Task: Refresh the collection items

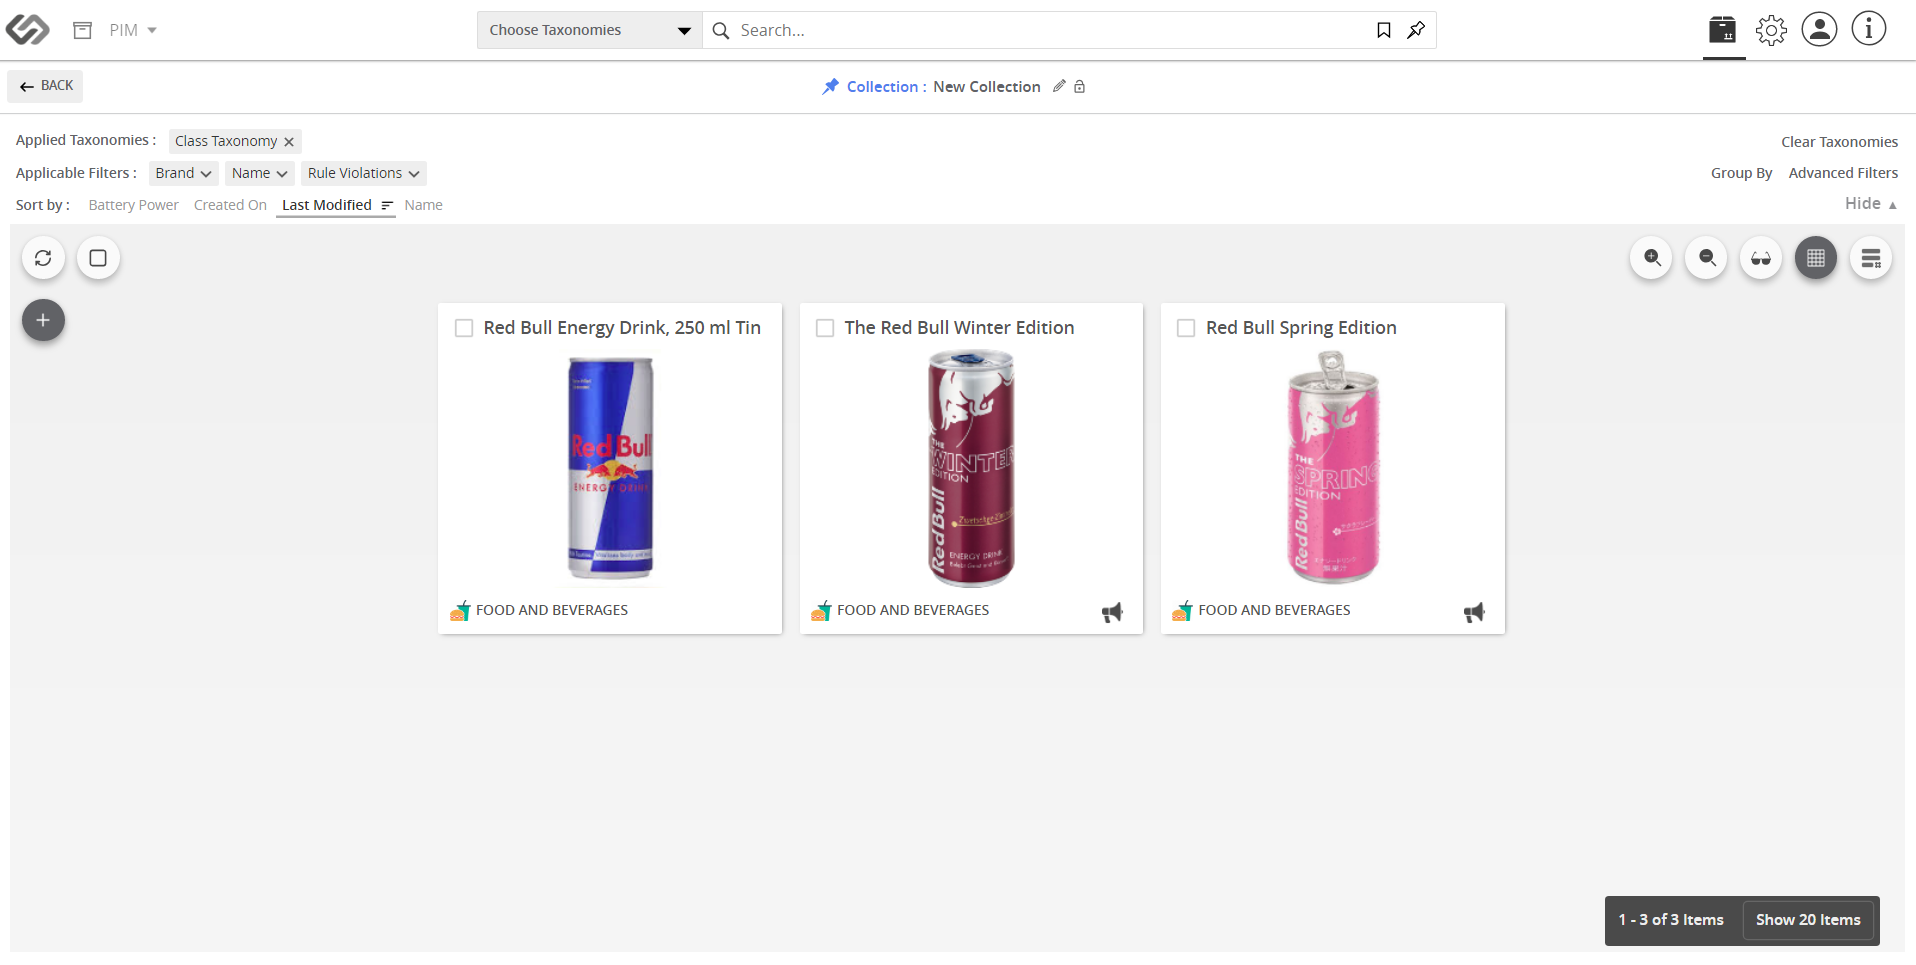Action: click(x=43, y=258)
